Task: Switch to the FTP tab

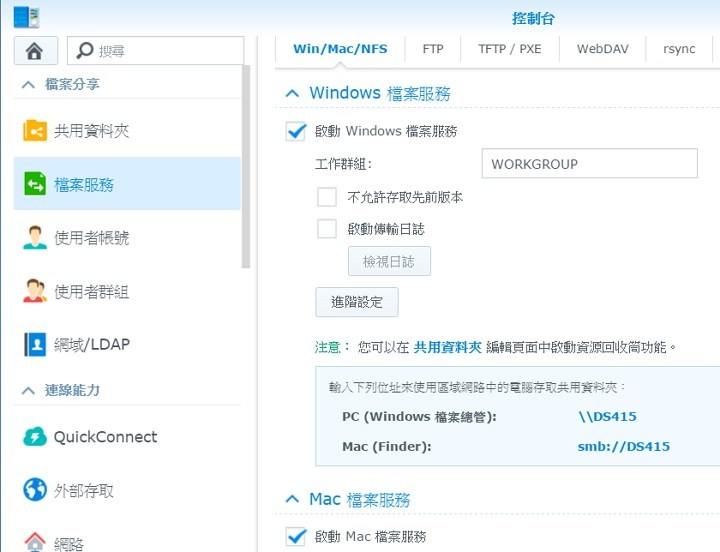Action: coord(433,49)
